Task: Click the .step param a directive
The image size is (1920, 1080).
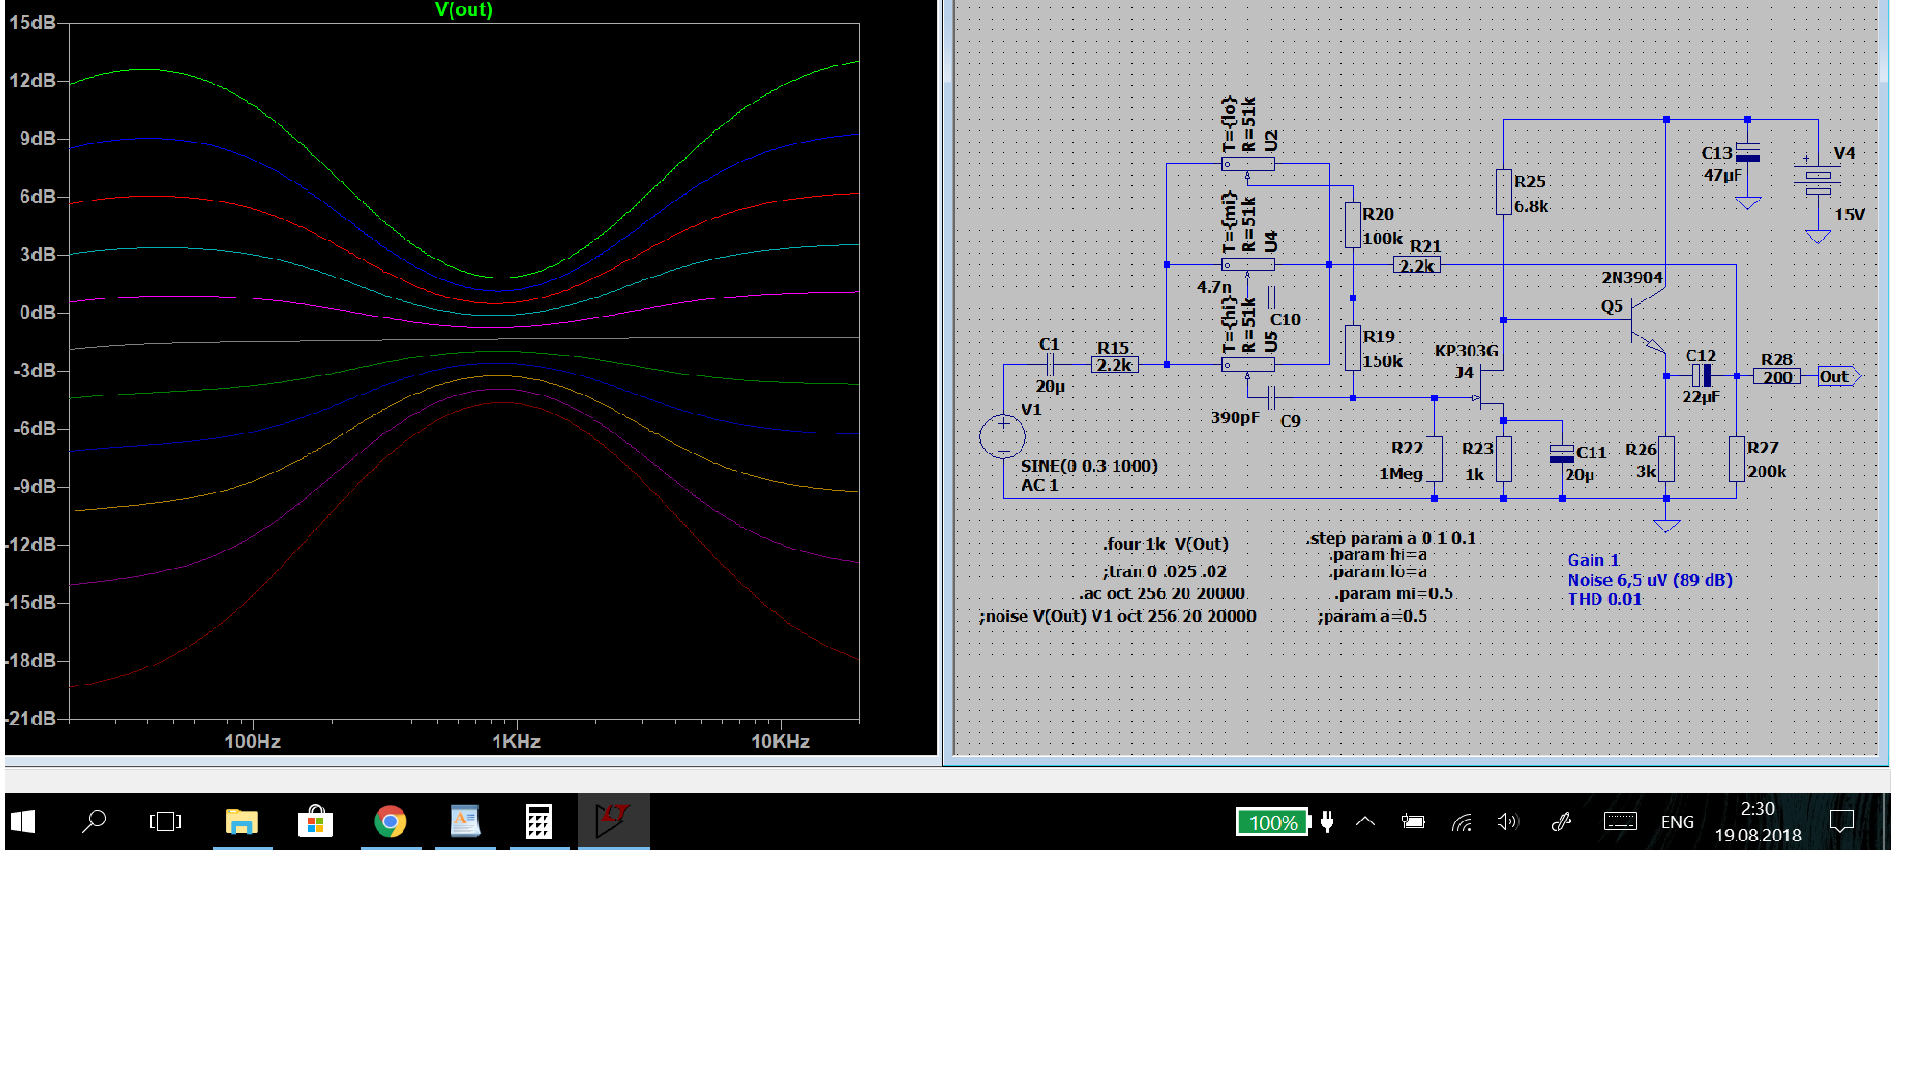Action: 1391,538
